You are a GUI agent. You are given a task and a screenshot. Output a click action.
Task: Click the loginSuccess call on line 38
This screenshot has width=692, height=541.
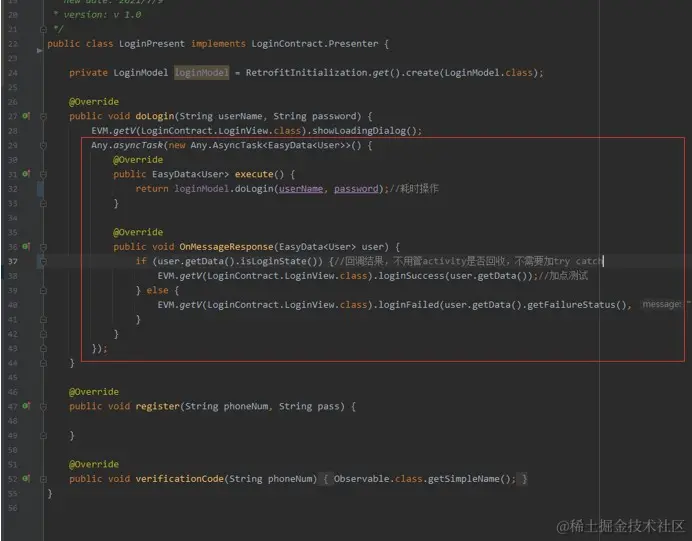[414, 276]
